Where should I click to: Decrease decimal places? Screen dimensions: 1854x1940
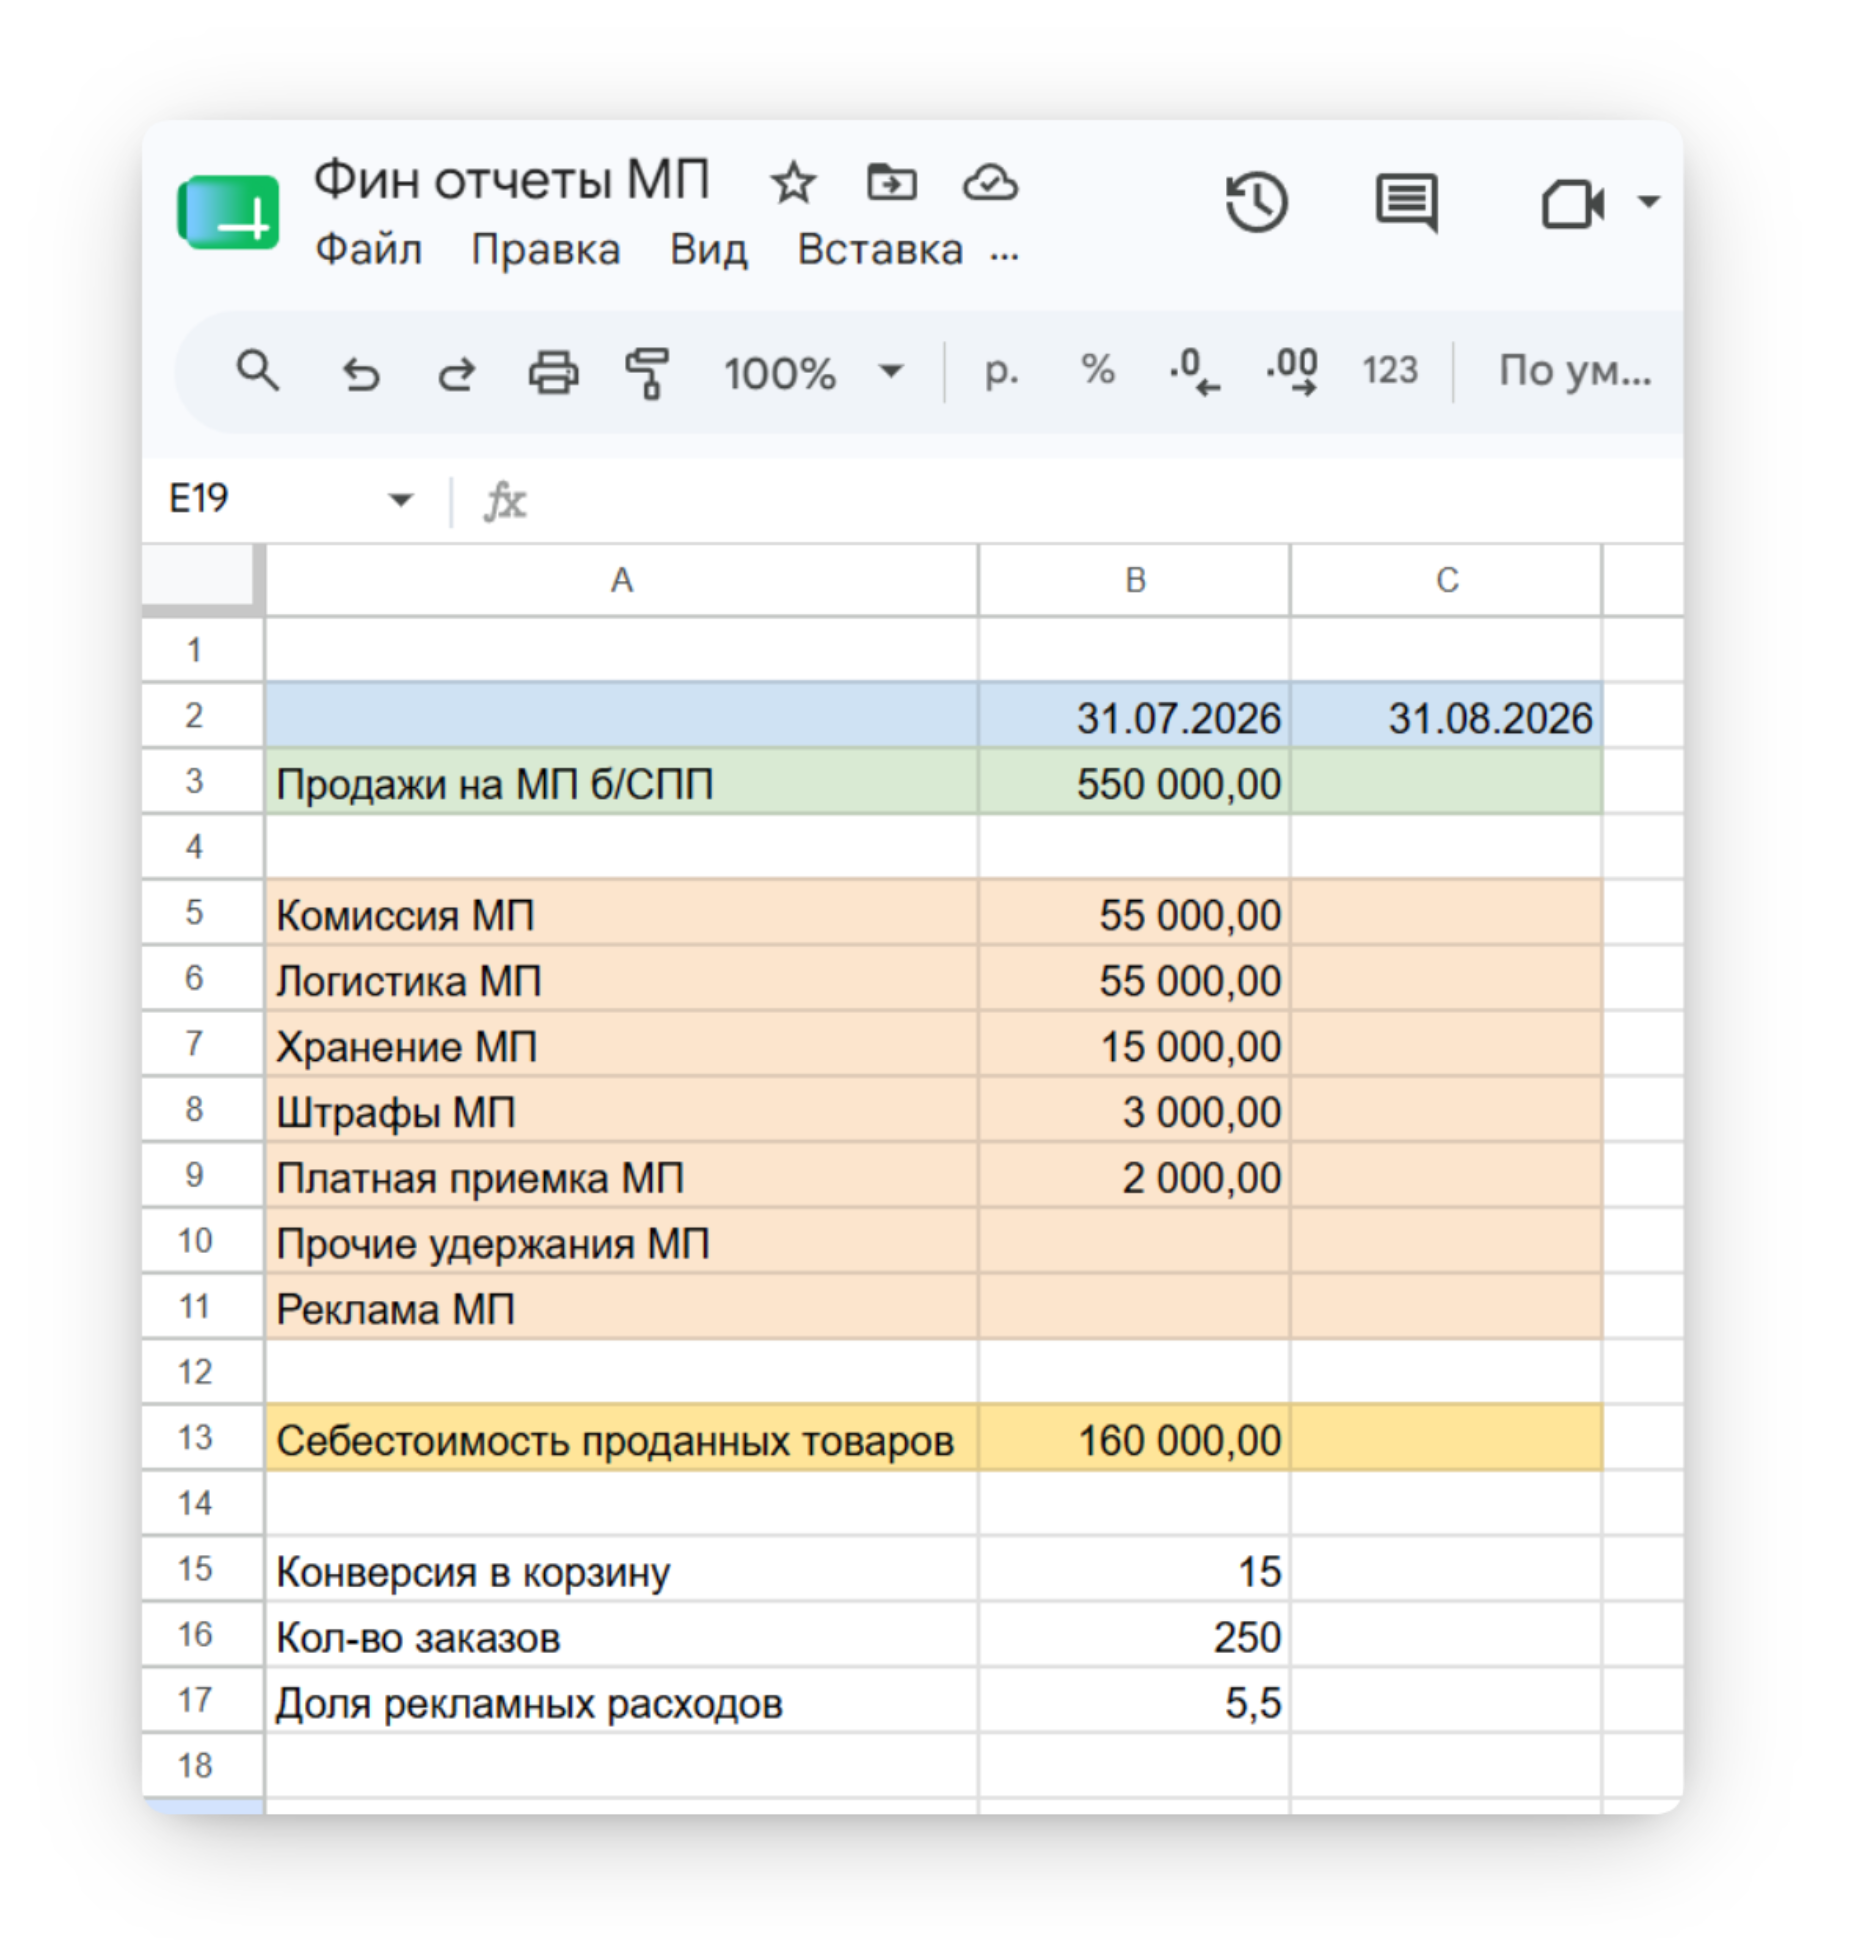click(1195, 371)
